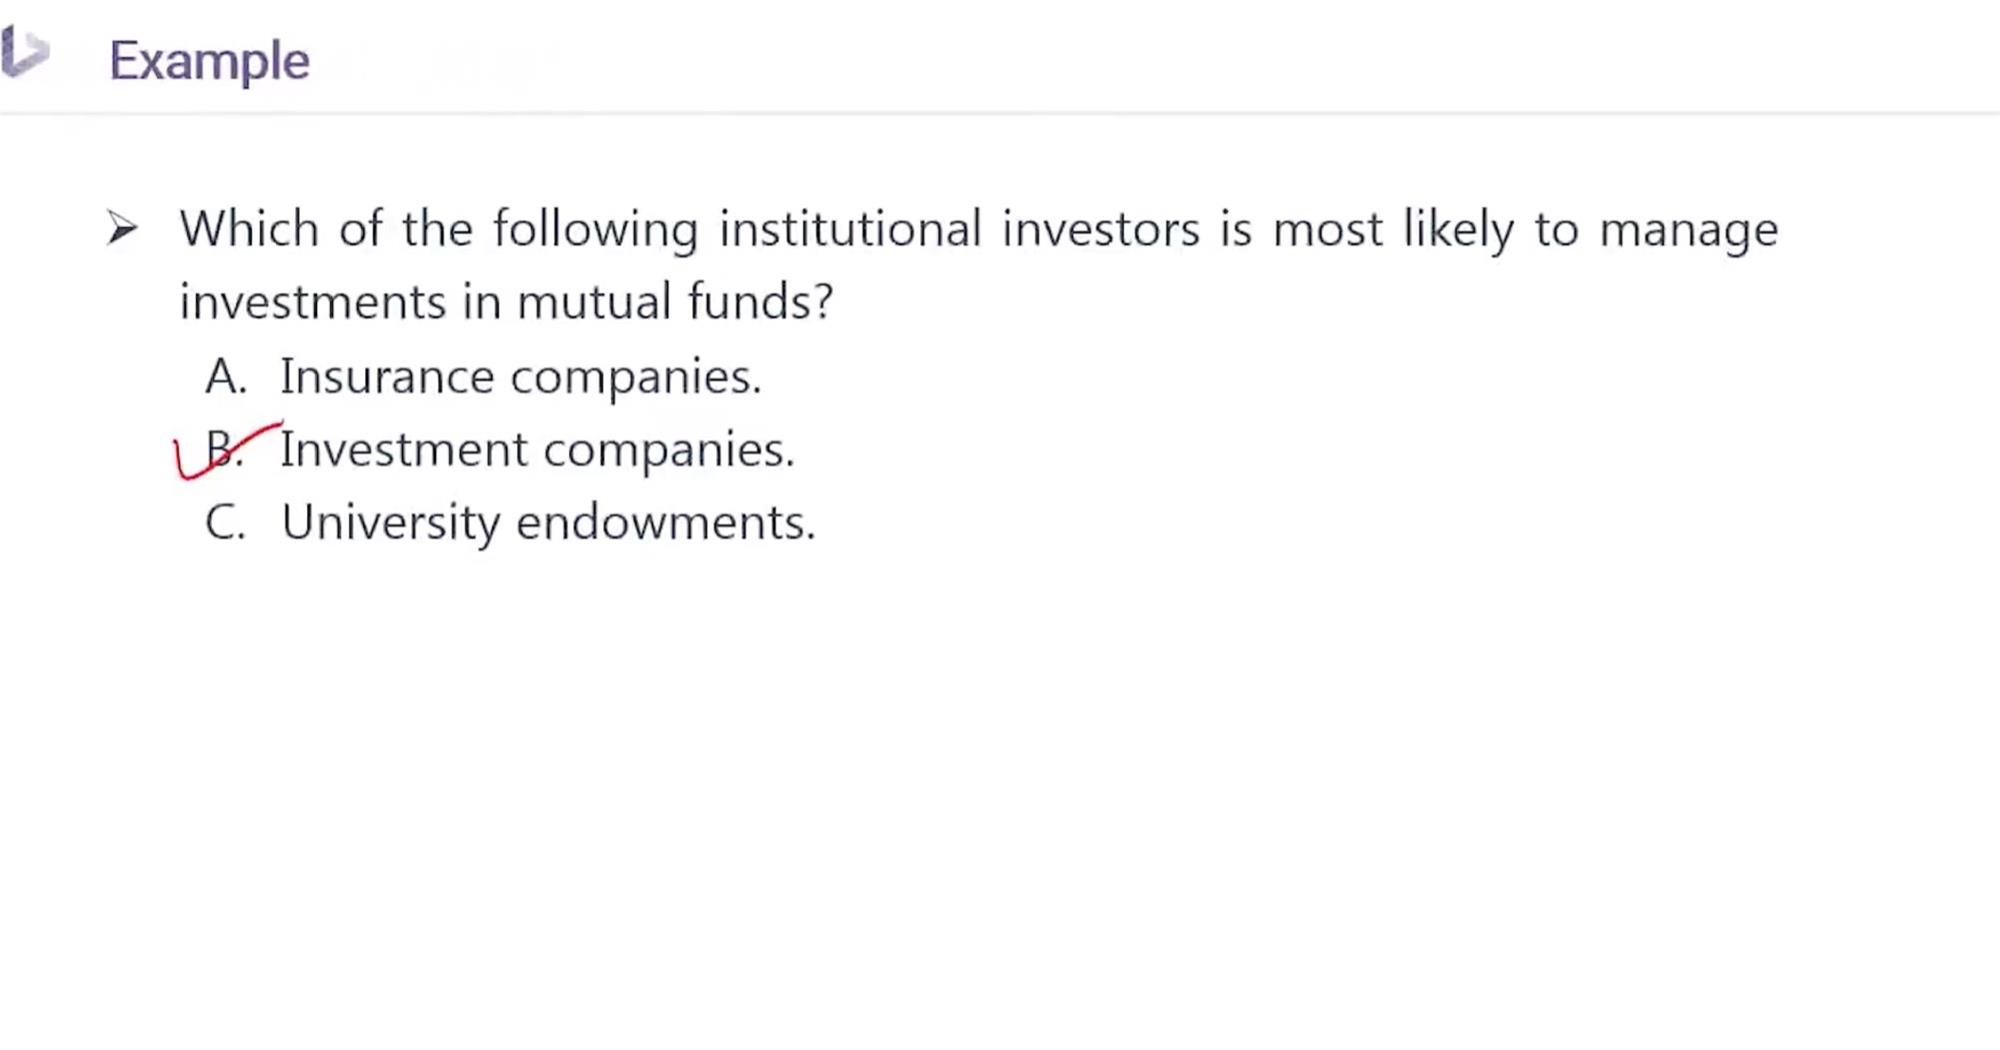Click the arrow bullet before the question
The height and width of the screenshot is (1050, 2000).
(122, 229)
